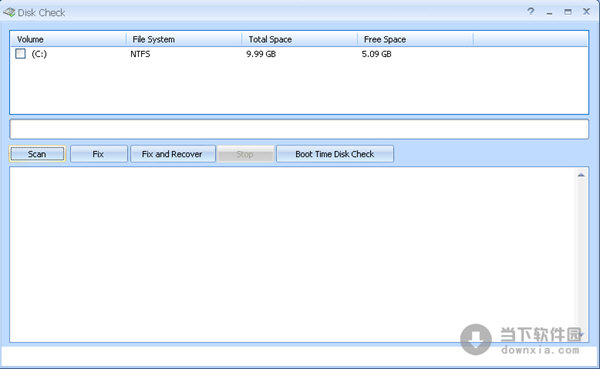This screenshot has width=600, height=369.
Task: Sort by the Free Space column header
Action: click(416, 39)
